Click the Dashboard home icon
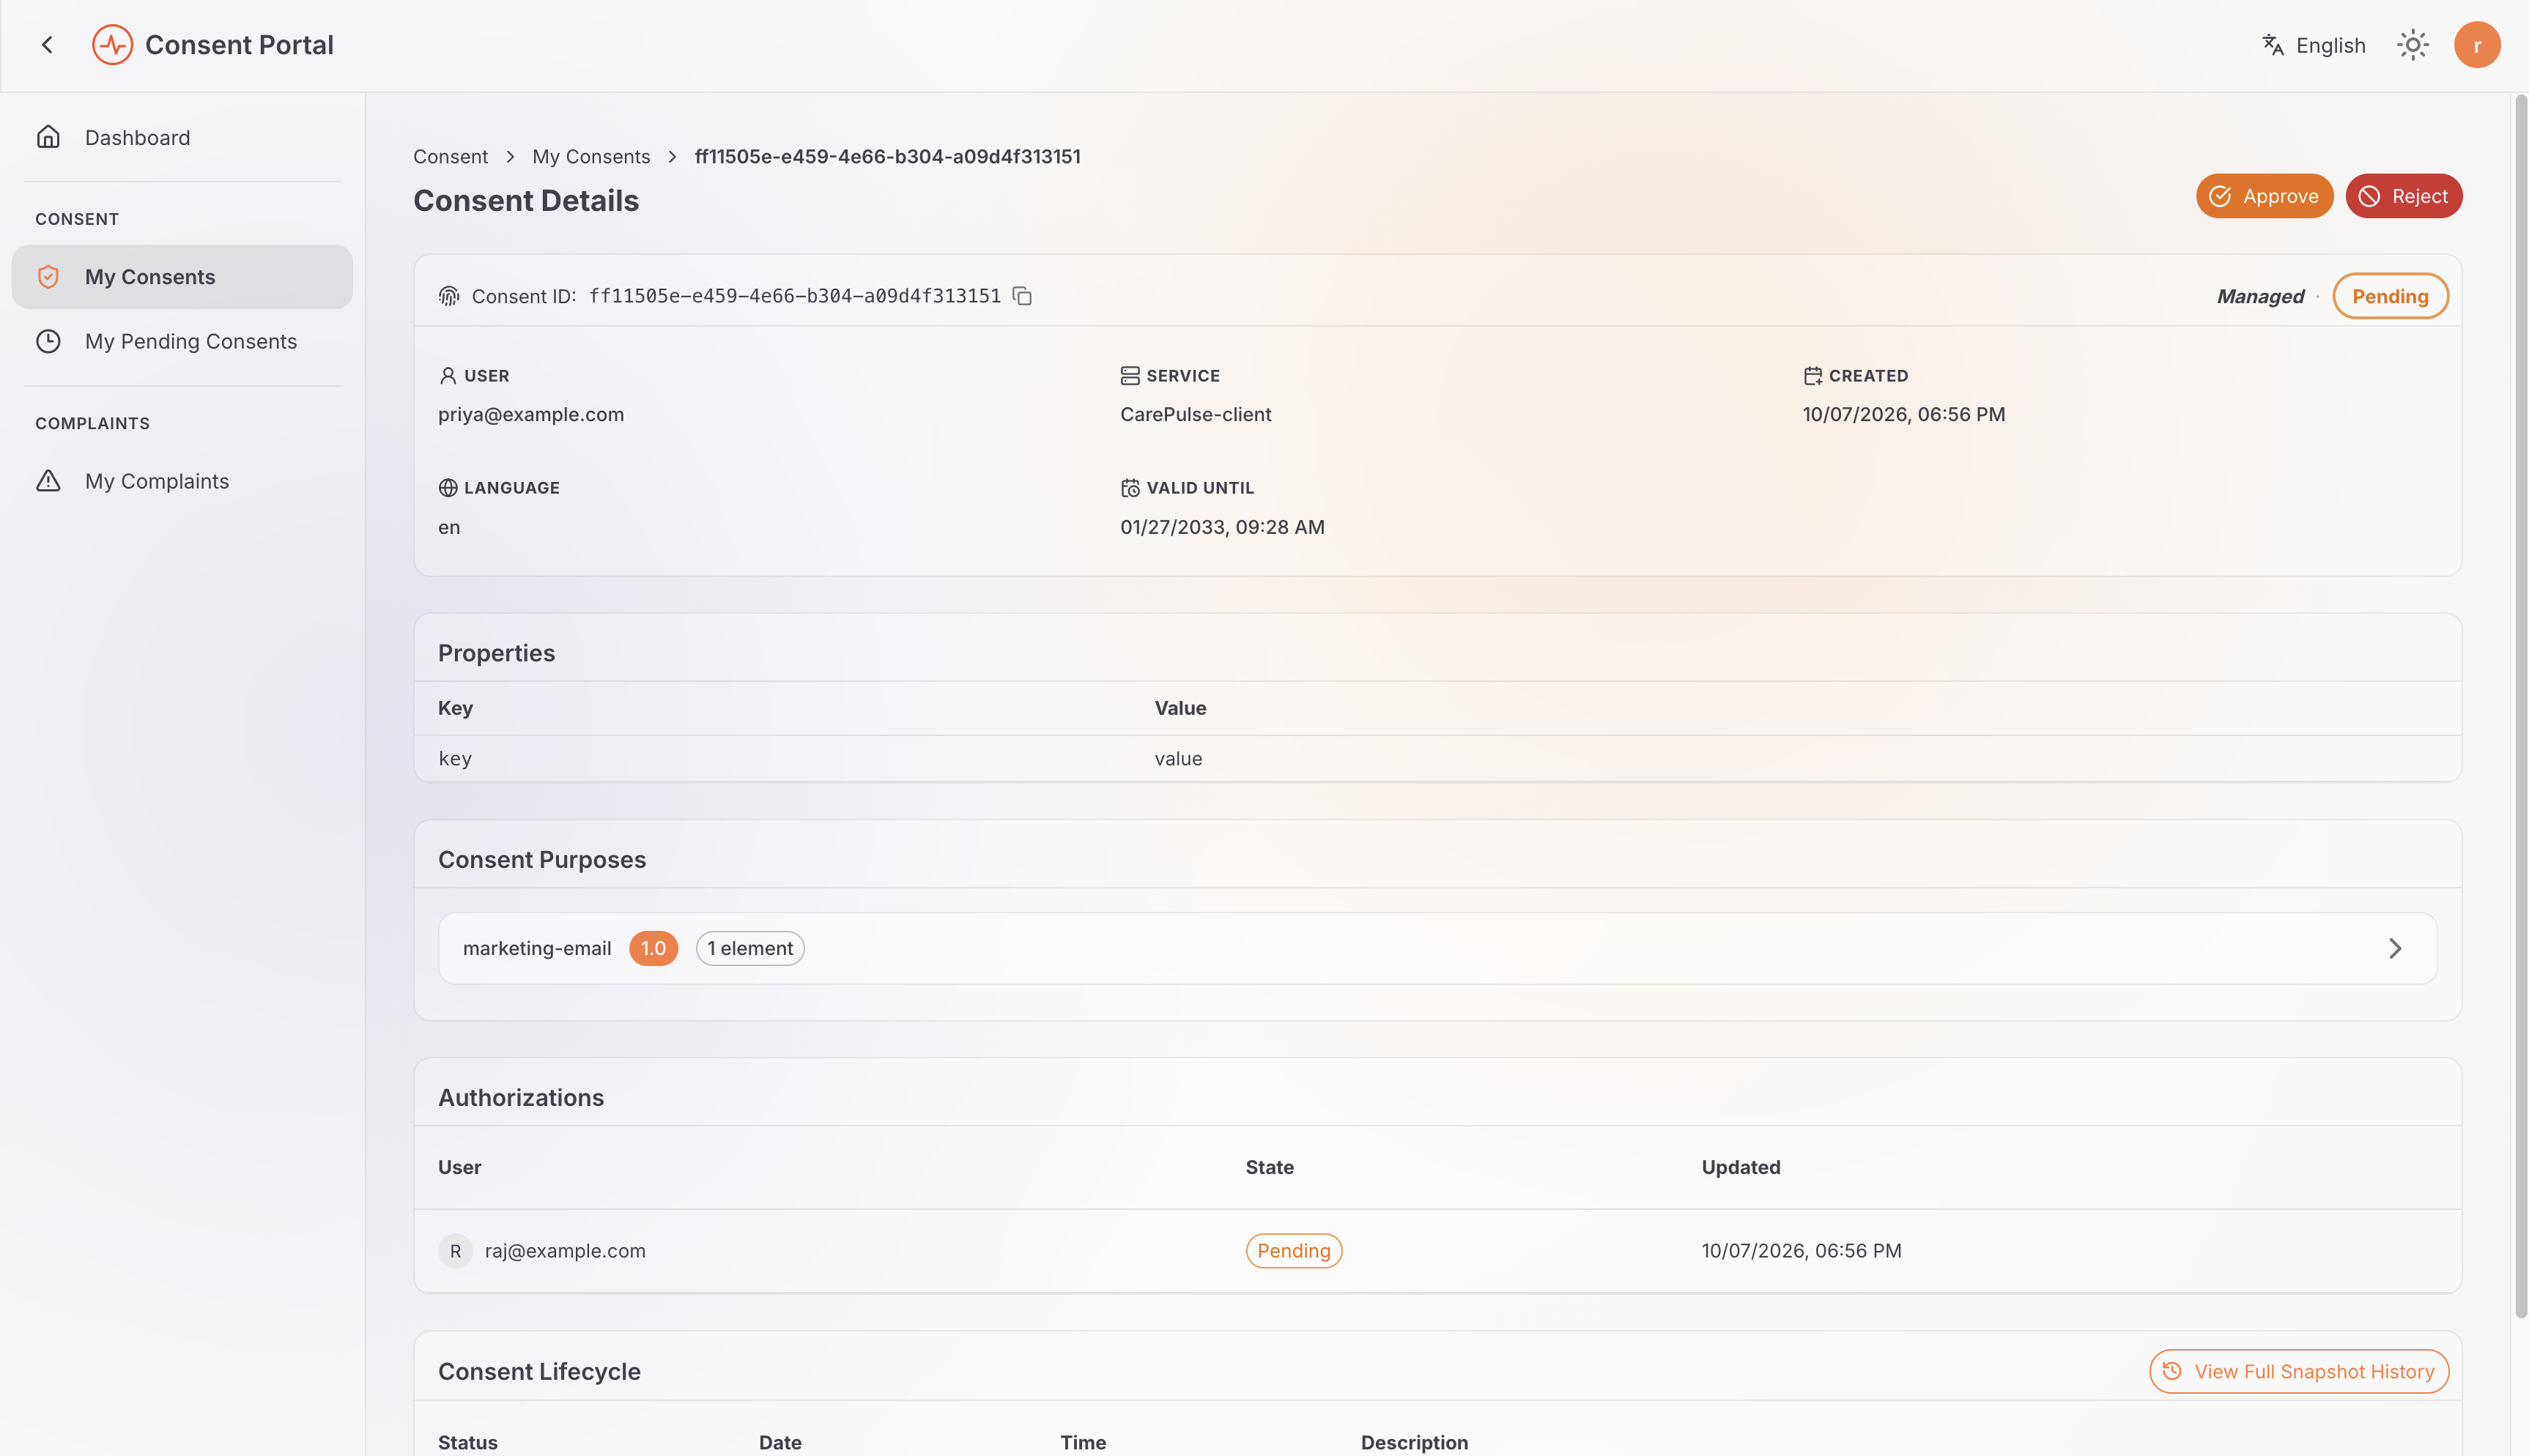Screen dimensions: 2529x1456 point(48,137)
